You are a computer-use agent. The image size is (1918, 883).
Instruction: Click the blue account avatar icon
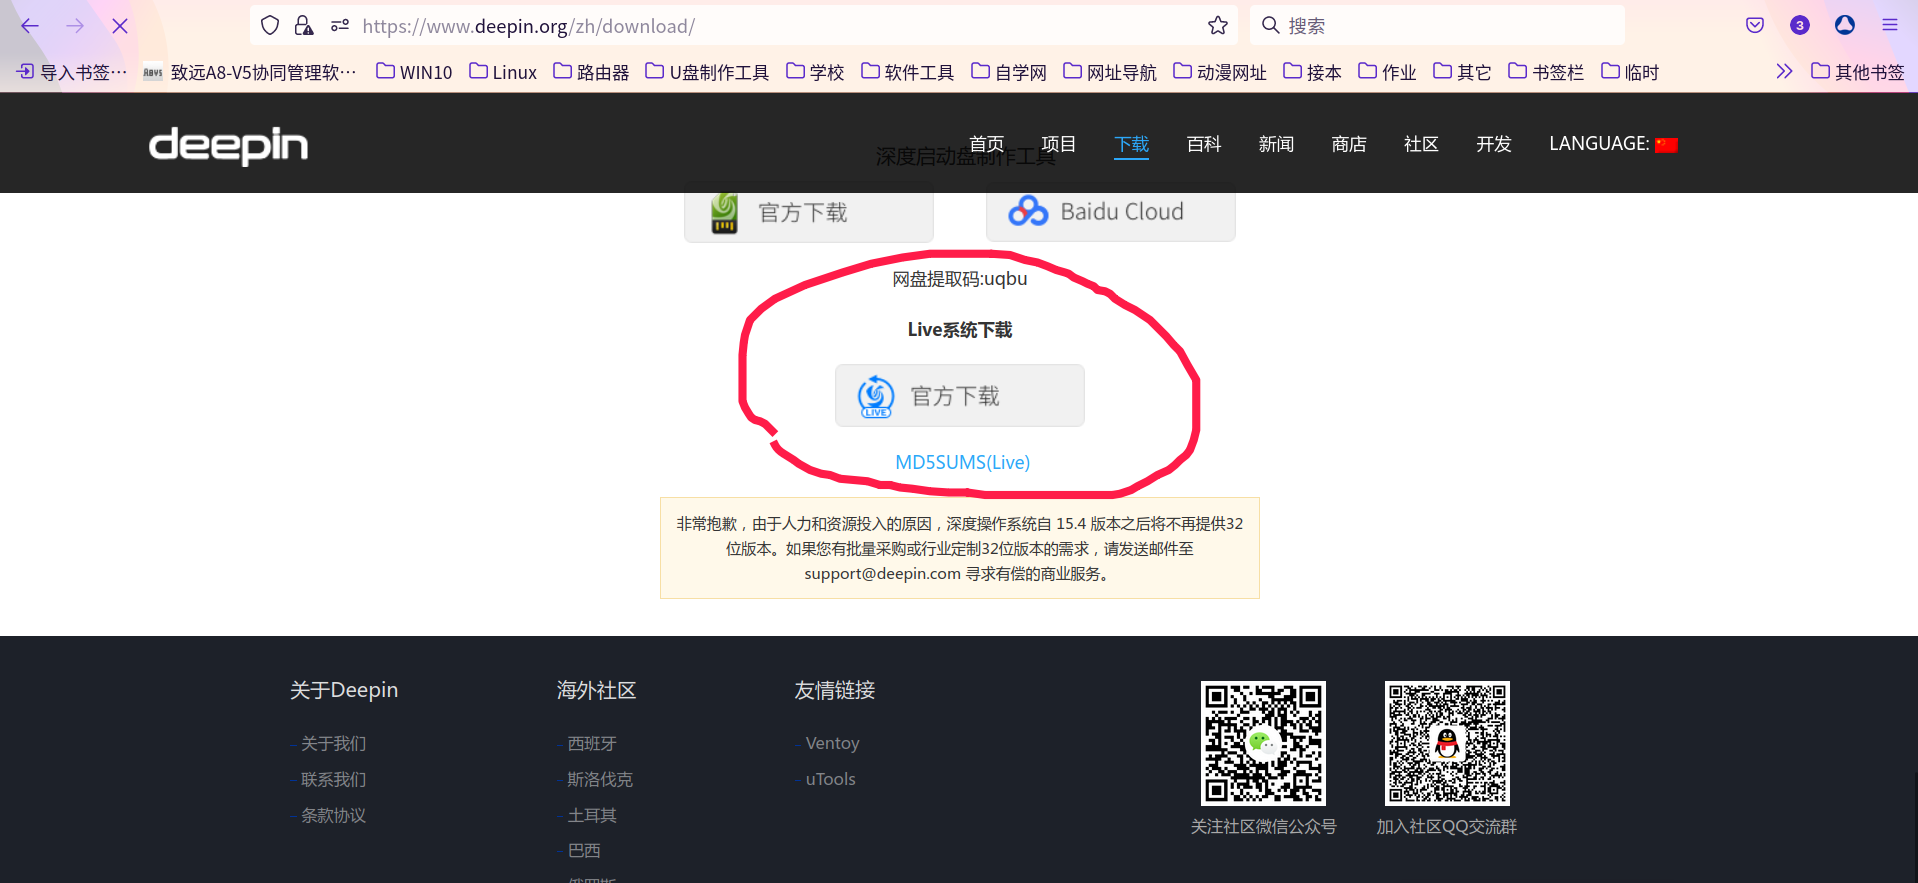pos(1845,26)
